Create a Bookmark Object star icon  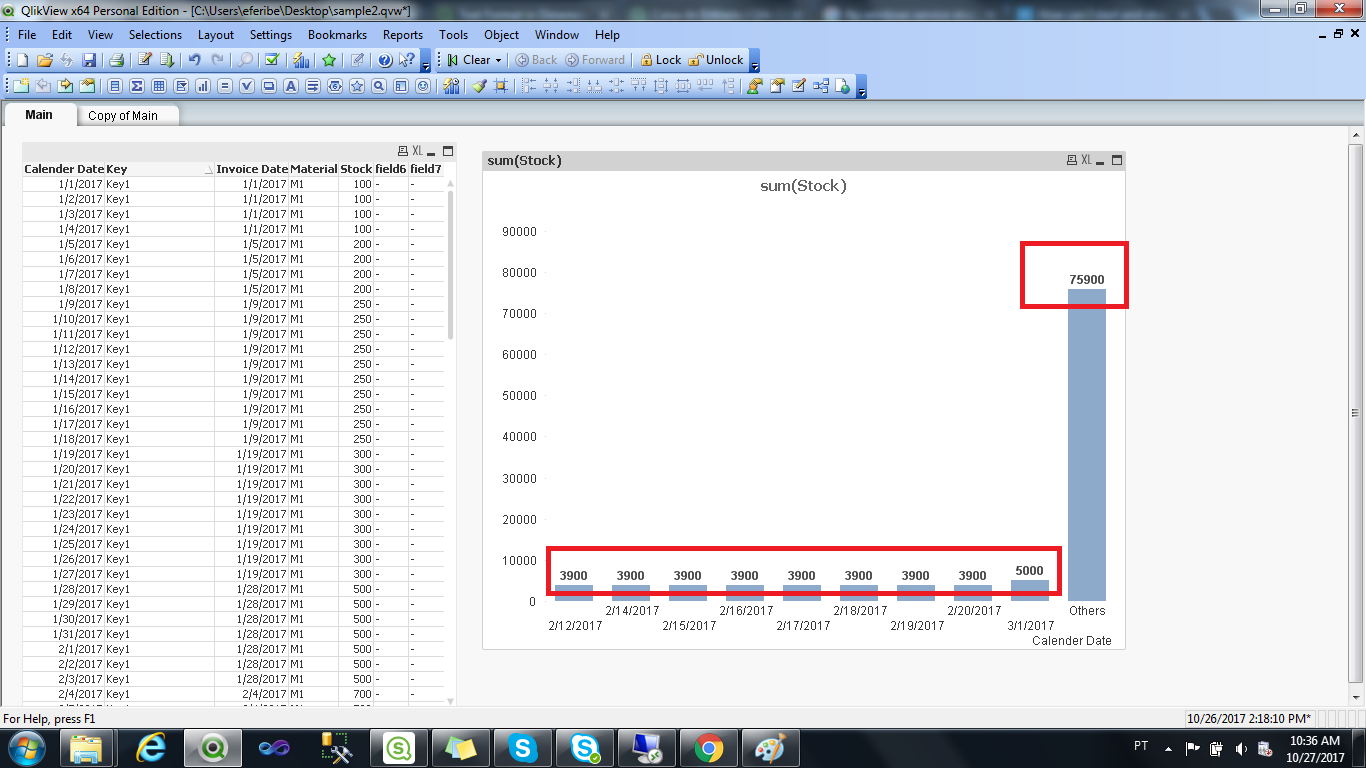(x=357, y=86)
